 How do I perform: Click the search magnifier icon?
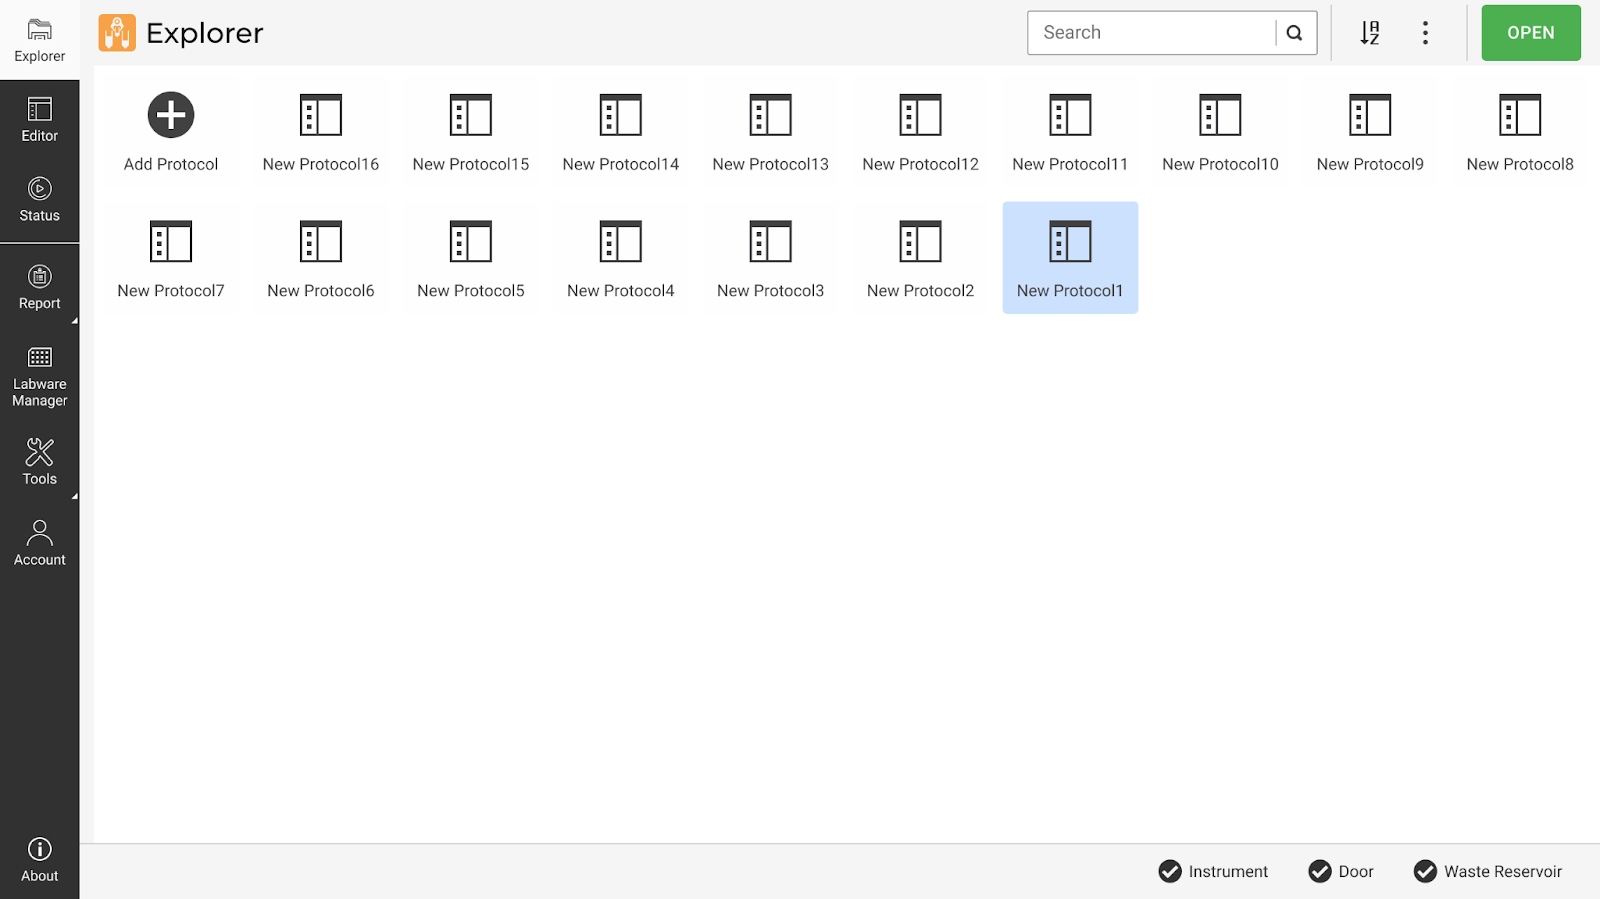(1294, 33)
